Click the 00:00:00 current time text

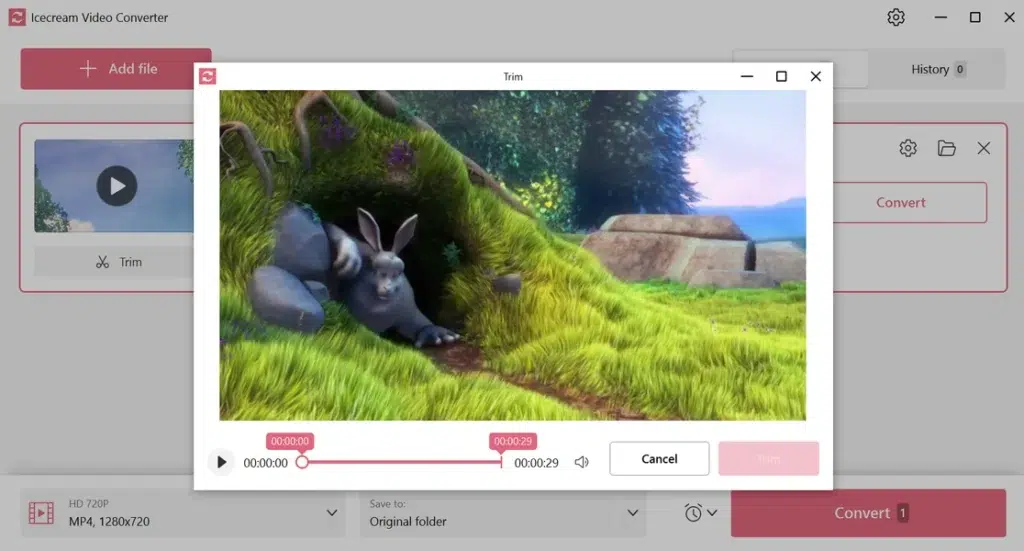(265, 463)
